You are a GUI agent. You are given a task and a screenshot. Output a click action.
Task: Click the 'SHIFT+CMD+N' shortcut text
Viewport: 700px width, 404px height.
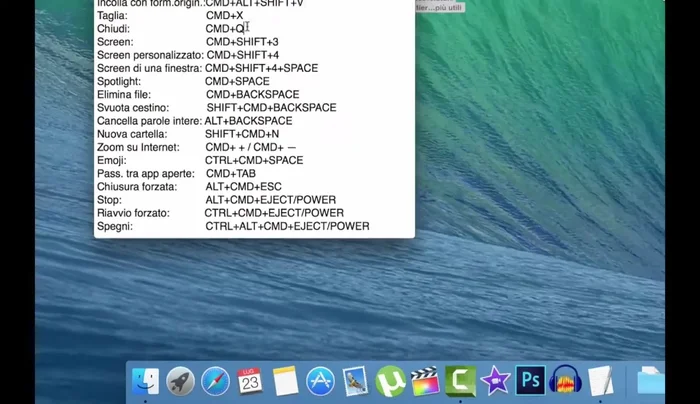242,134
